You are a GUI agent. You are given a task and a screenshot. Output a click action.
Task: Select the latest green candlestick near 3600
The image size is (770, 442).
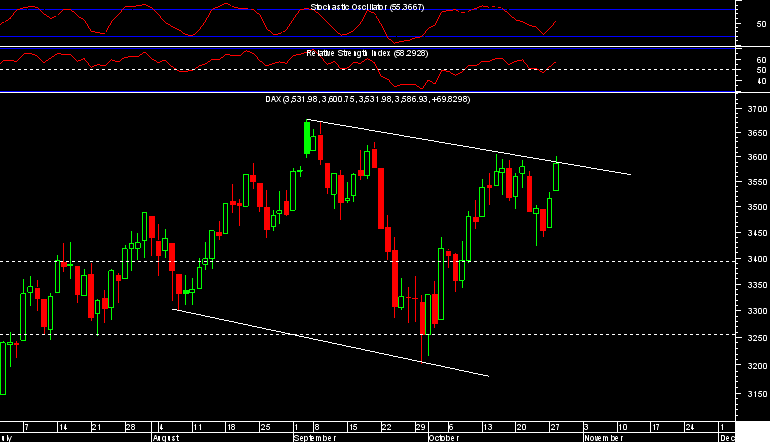556,177
